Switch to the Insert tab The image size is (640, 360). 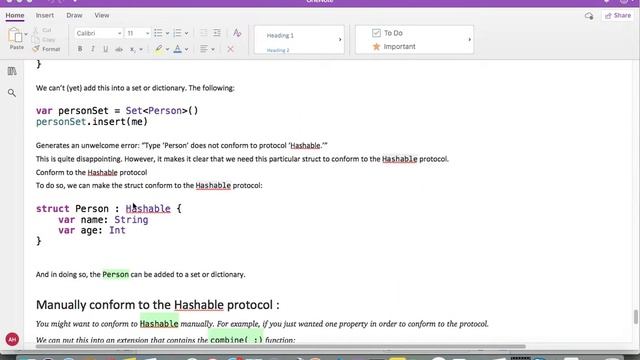click(x=44, y=16)
